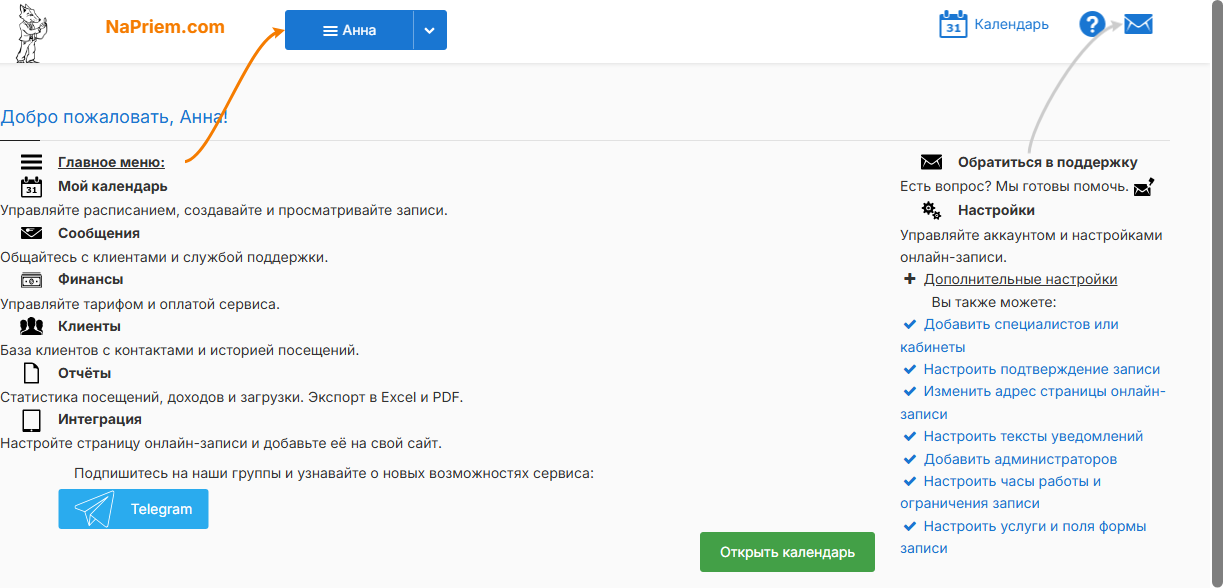This screenshot has width=1223, height=588.
Task: Click the Добро пожаловать, Анна! heading
Action: click(114, 117)
